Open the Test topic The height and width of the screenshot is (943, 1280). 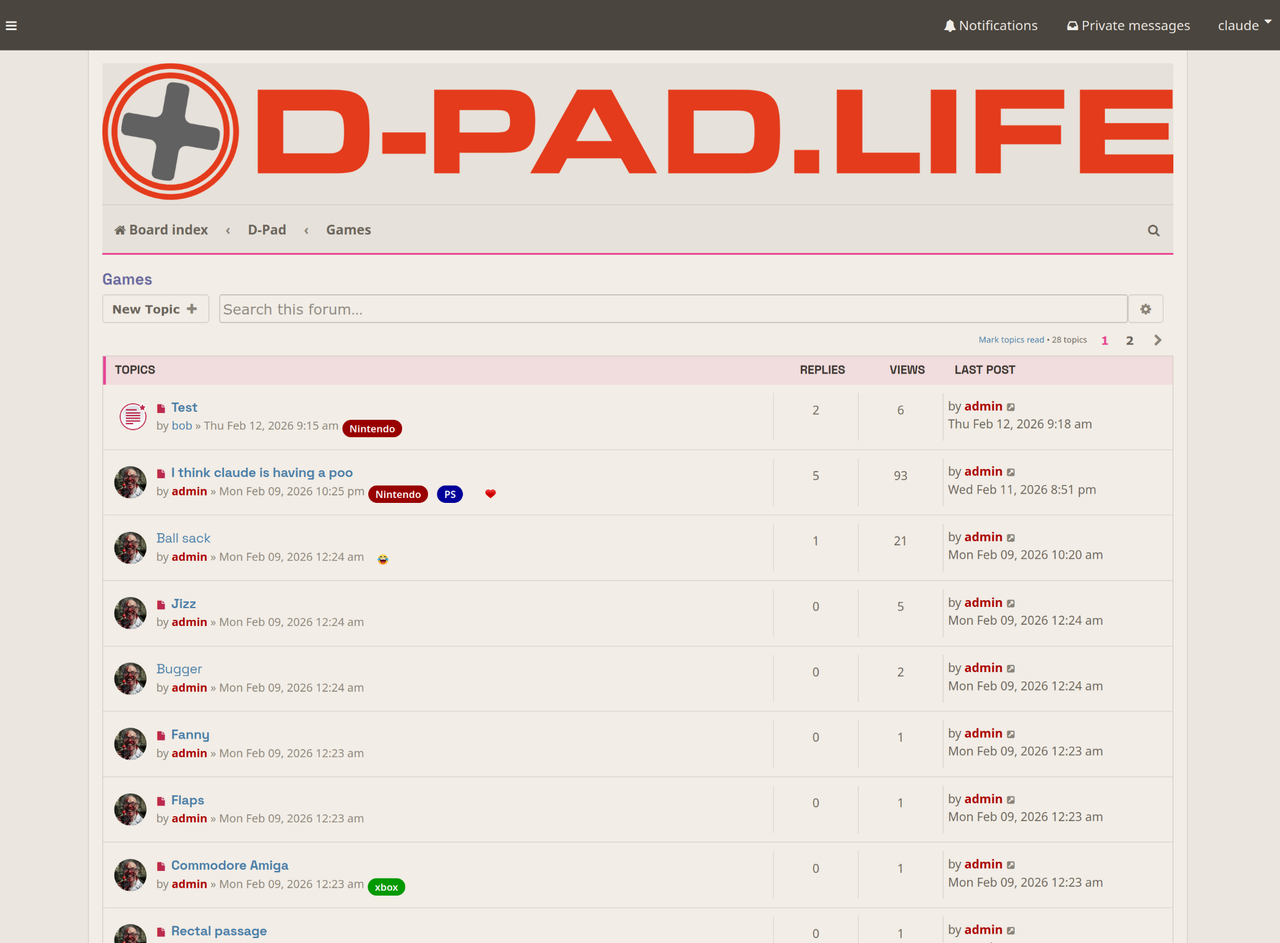click(184, 408)
